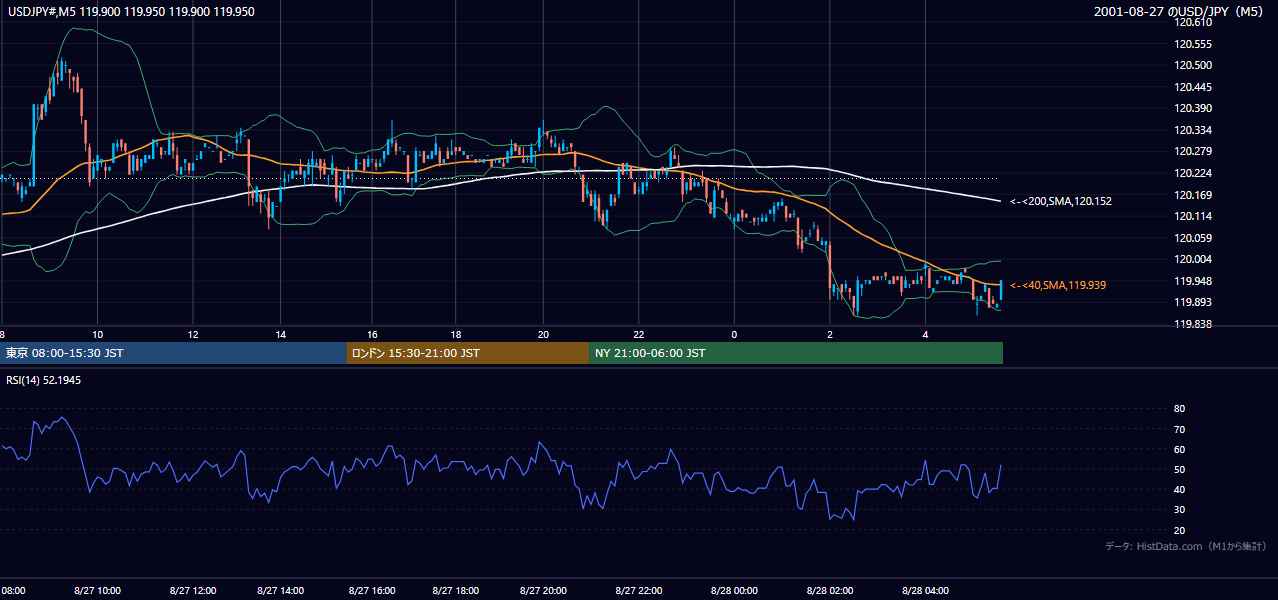The width and height of the screenshot is (1278, 600).
Task: Click the 120.224 price axis label
Action: pos(1193,173)
